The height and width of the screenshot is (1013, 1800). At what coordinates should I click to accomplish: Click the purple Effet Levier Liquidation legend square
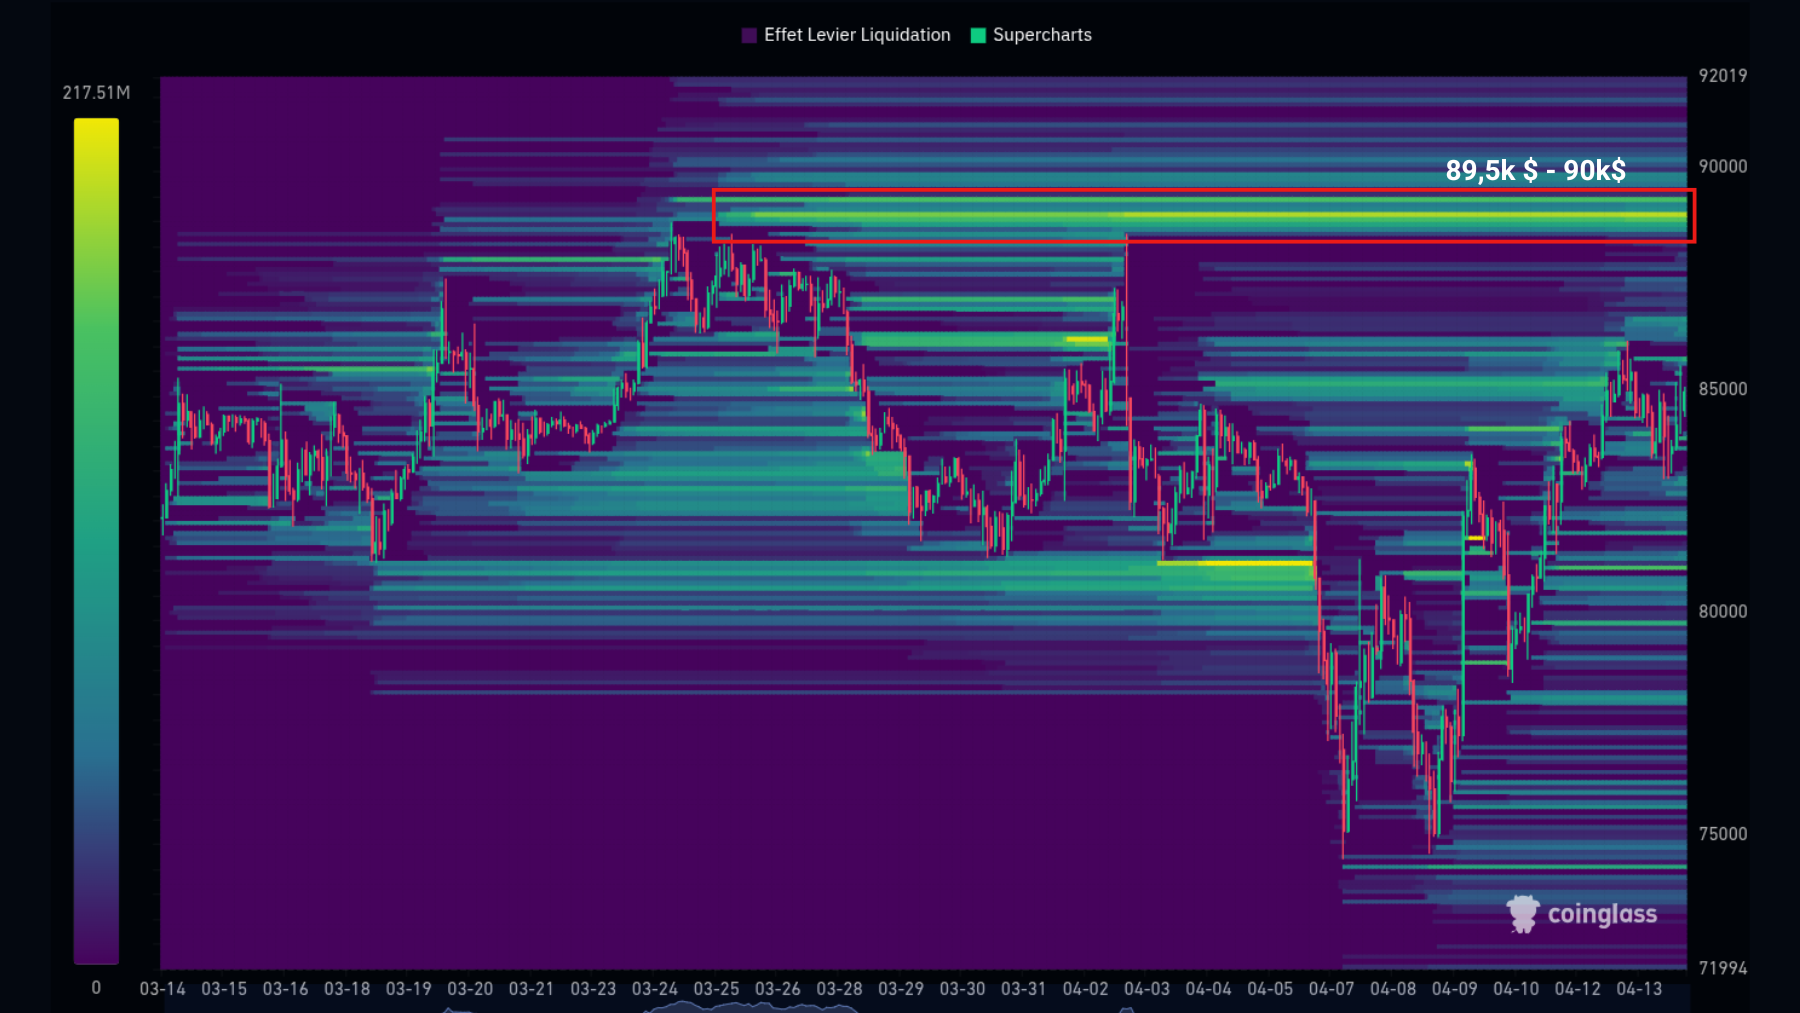click(749, 35)
